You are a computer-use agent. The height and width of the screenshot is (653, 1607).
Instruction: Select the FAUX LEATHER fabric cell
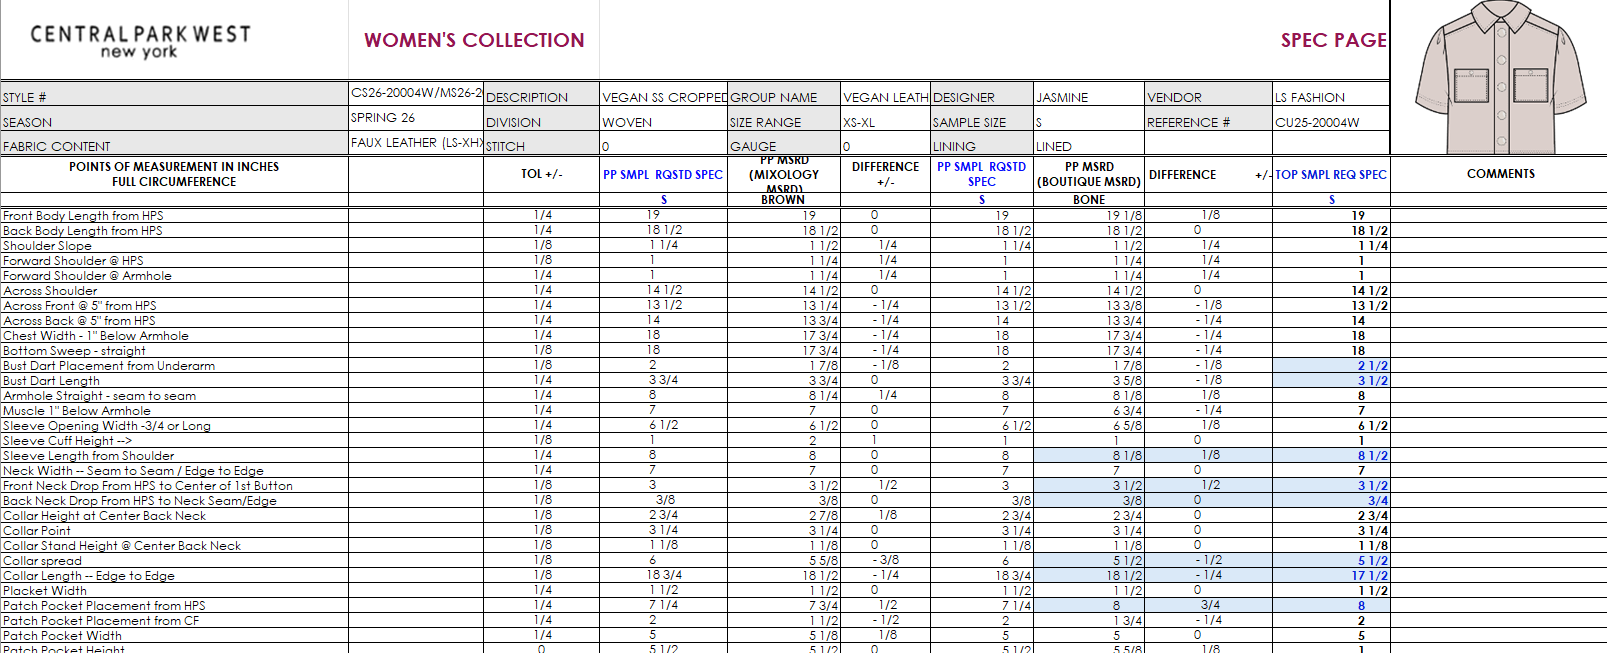click(x=416, y=143)
